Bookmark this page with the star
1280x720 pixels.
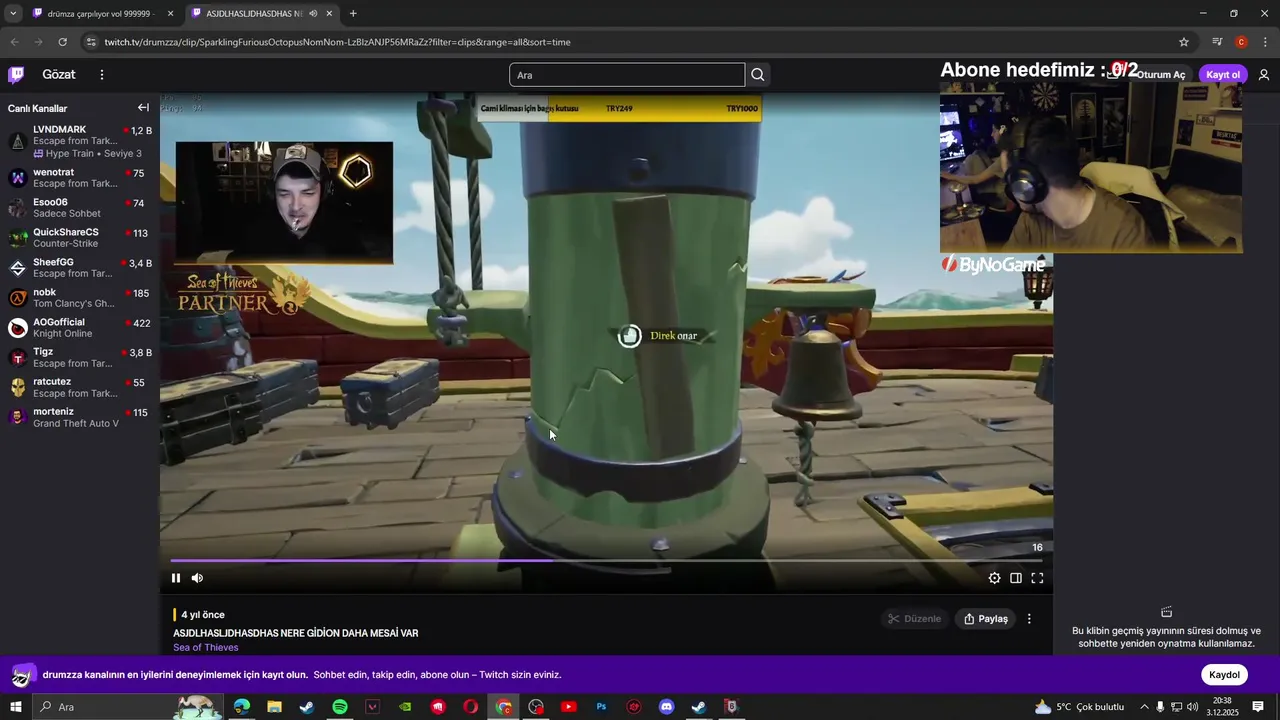[x=1184, y=42]
